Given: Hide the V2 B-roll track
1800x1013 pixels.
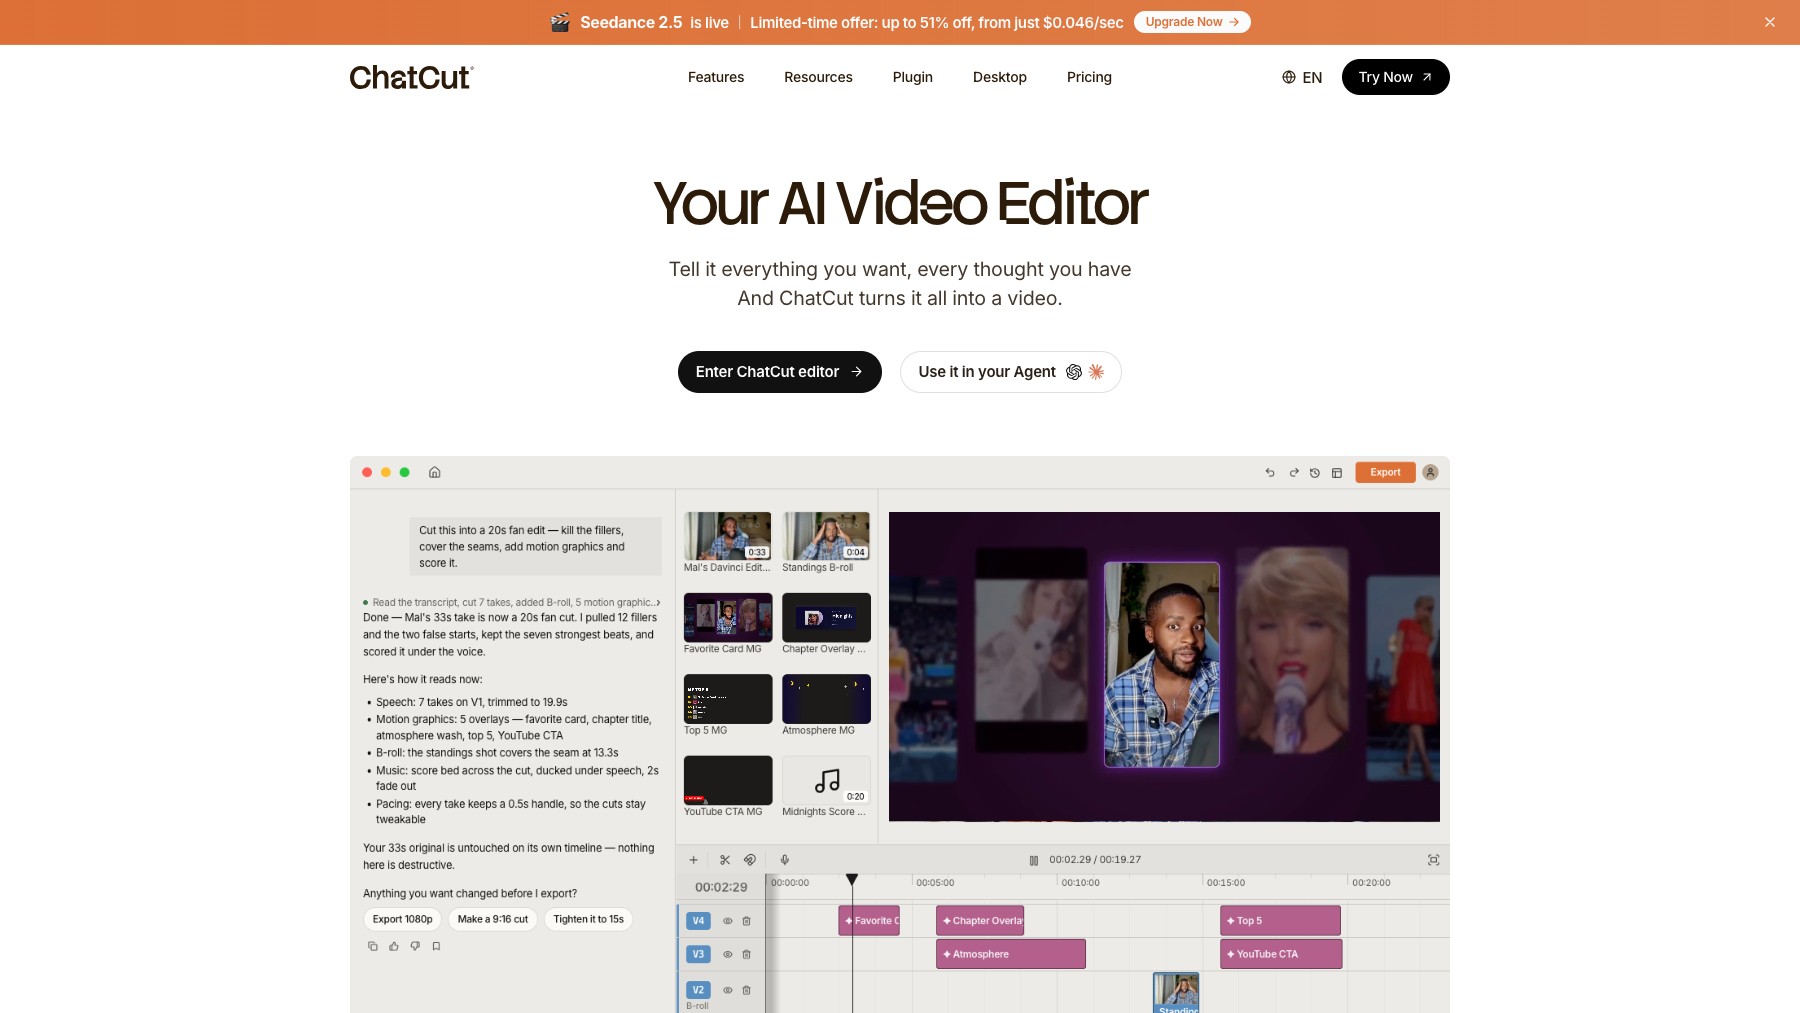Looking at the screenshot, I should [x=728, y=990].
